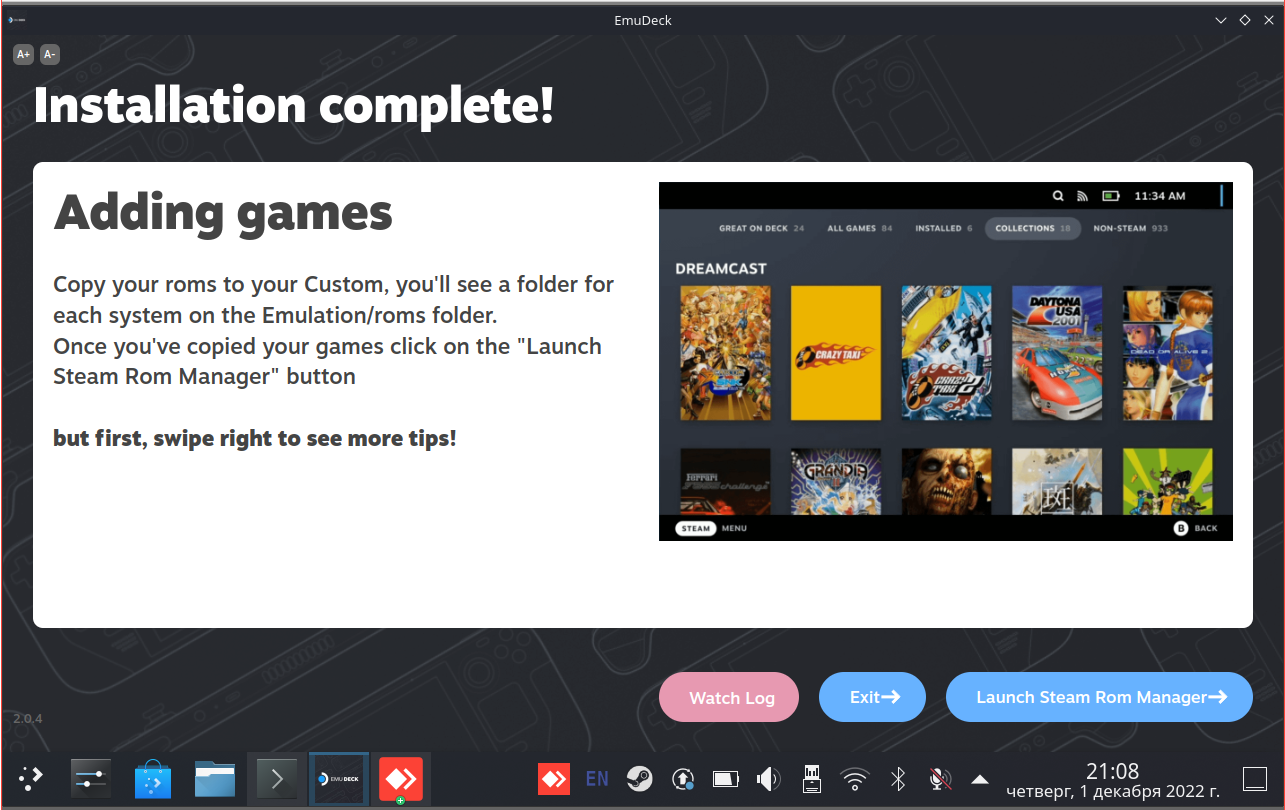1285x810 pixels.
Task: Switch to EmuDeck taskbar window entry
Action: tap(339, 778)
